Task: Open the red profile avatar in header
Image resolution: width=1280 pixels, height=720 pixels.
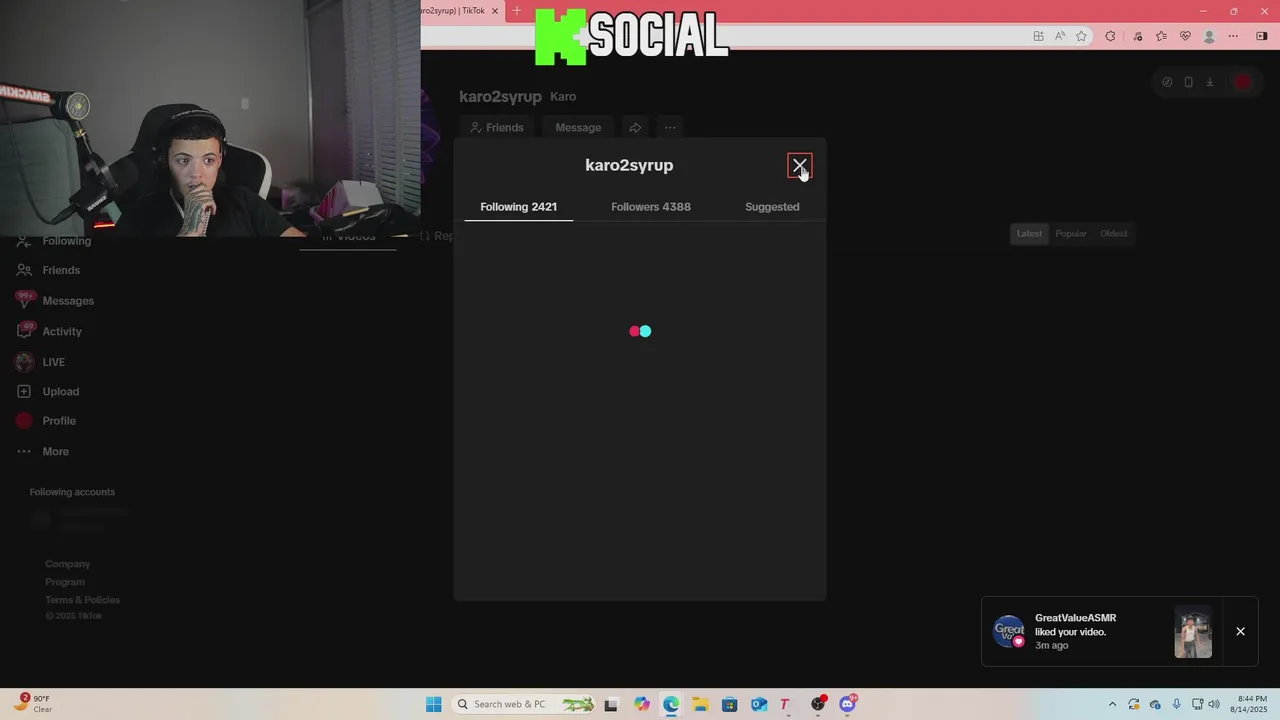Action: [x=1243, y=82]
